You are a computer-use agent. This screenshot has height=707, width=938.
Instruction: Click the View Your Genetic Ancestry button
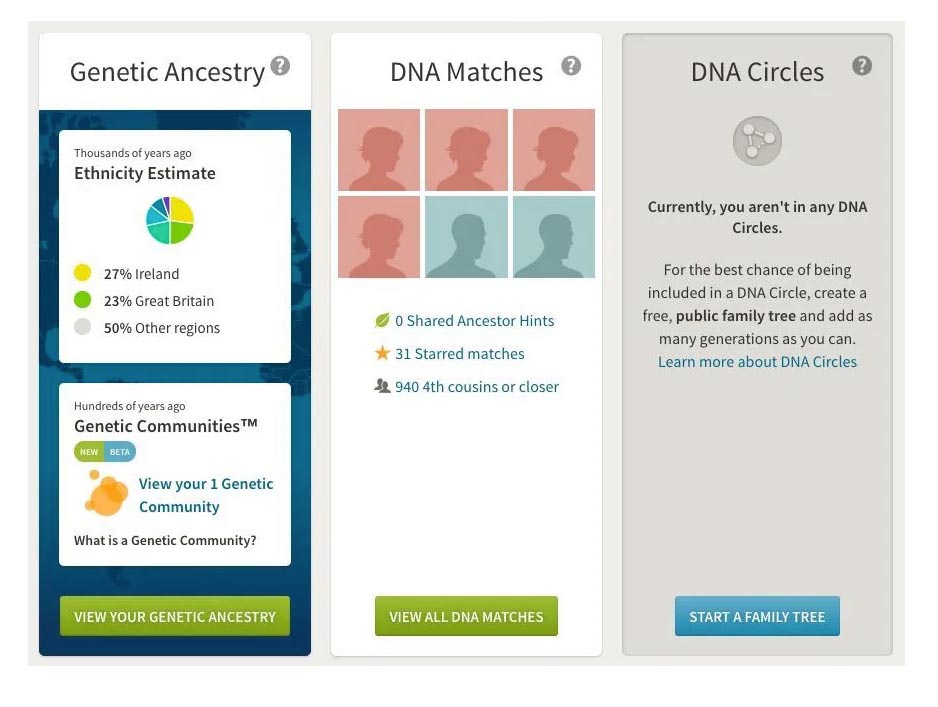175,616
